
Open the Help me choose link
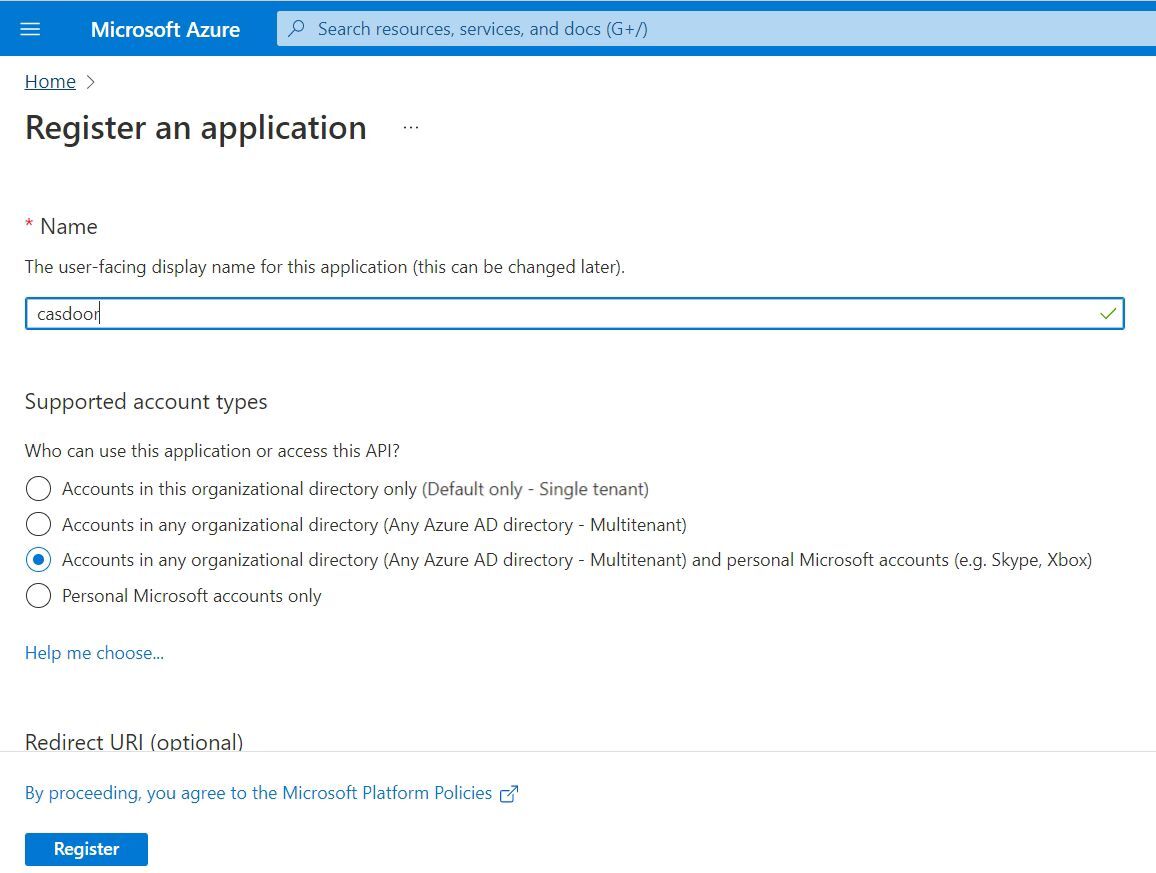94,653
